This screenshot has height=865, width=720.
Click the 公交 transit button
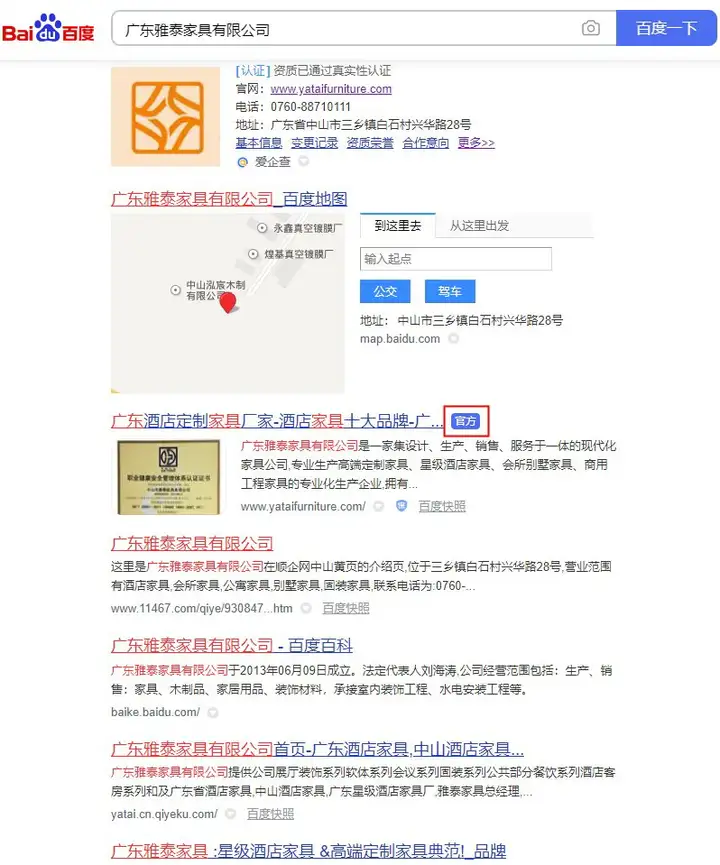tap(385, 291)
